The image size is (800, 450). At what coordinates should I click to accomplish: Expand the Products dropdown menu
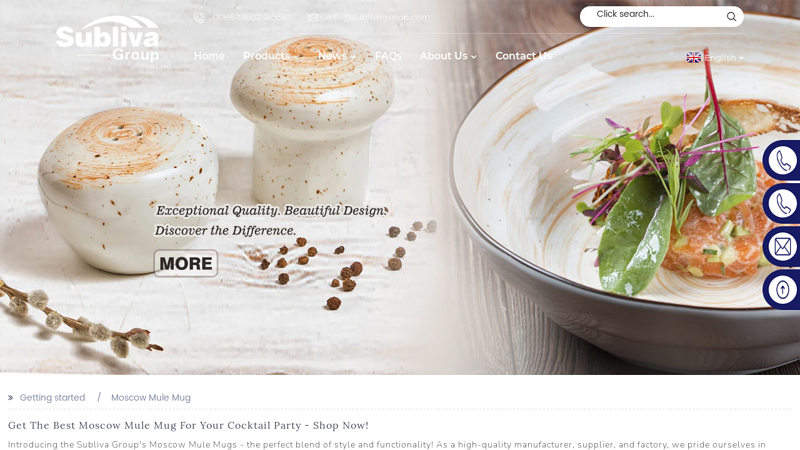point(271,56)
